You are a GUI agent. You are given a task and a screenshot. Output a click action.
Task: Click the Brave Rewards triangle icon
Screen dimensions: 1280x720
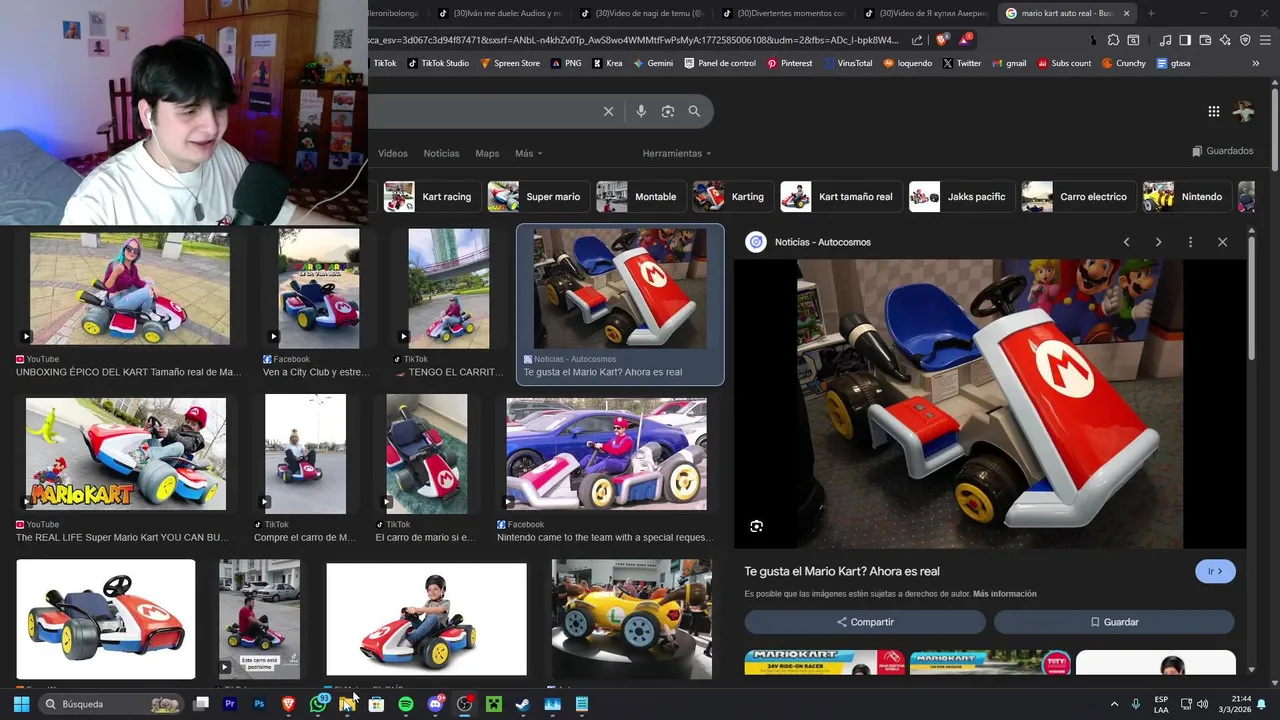965,40
